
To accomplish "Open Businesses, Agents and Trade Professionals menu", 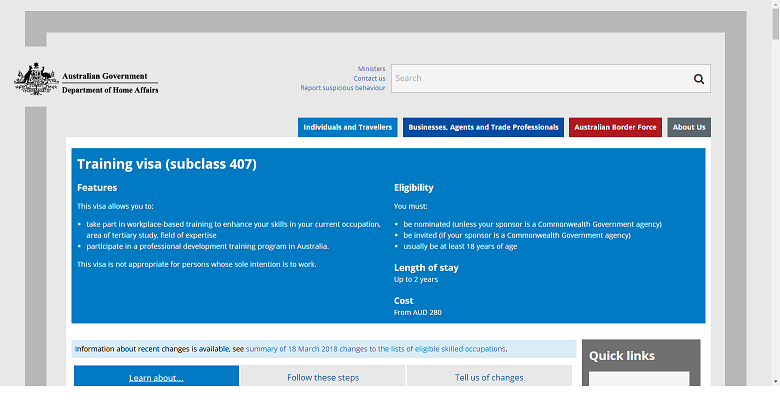I will pos(483,127).
